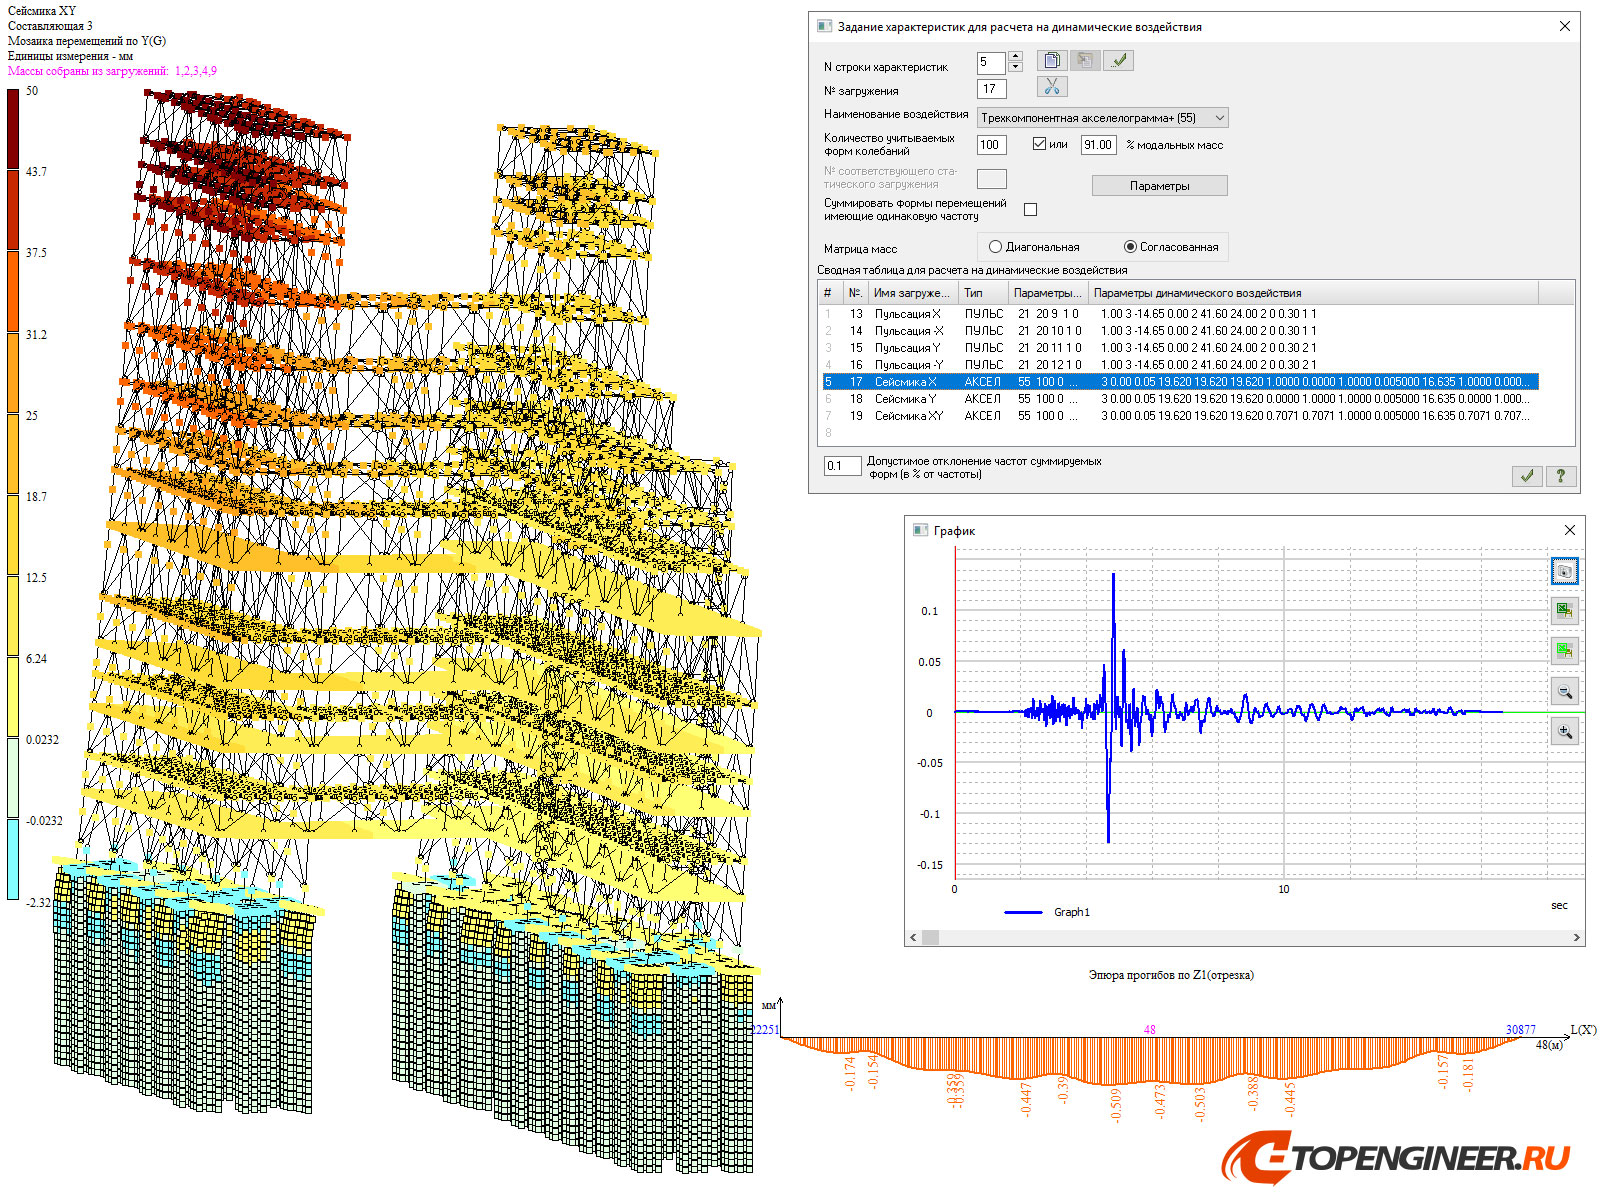Close the График window
The height and width of the screenshot is (1200, 1600).
[x=1570, y=530]
